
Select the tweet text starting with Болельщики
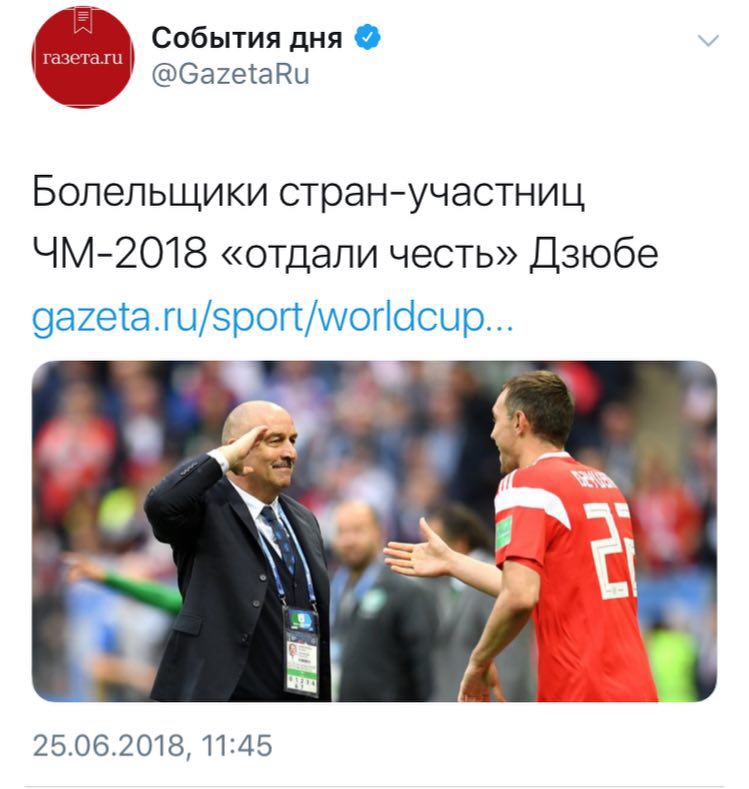pos(345,222)
